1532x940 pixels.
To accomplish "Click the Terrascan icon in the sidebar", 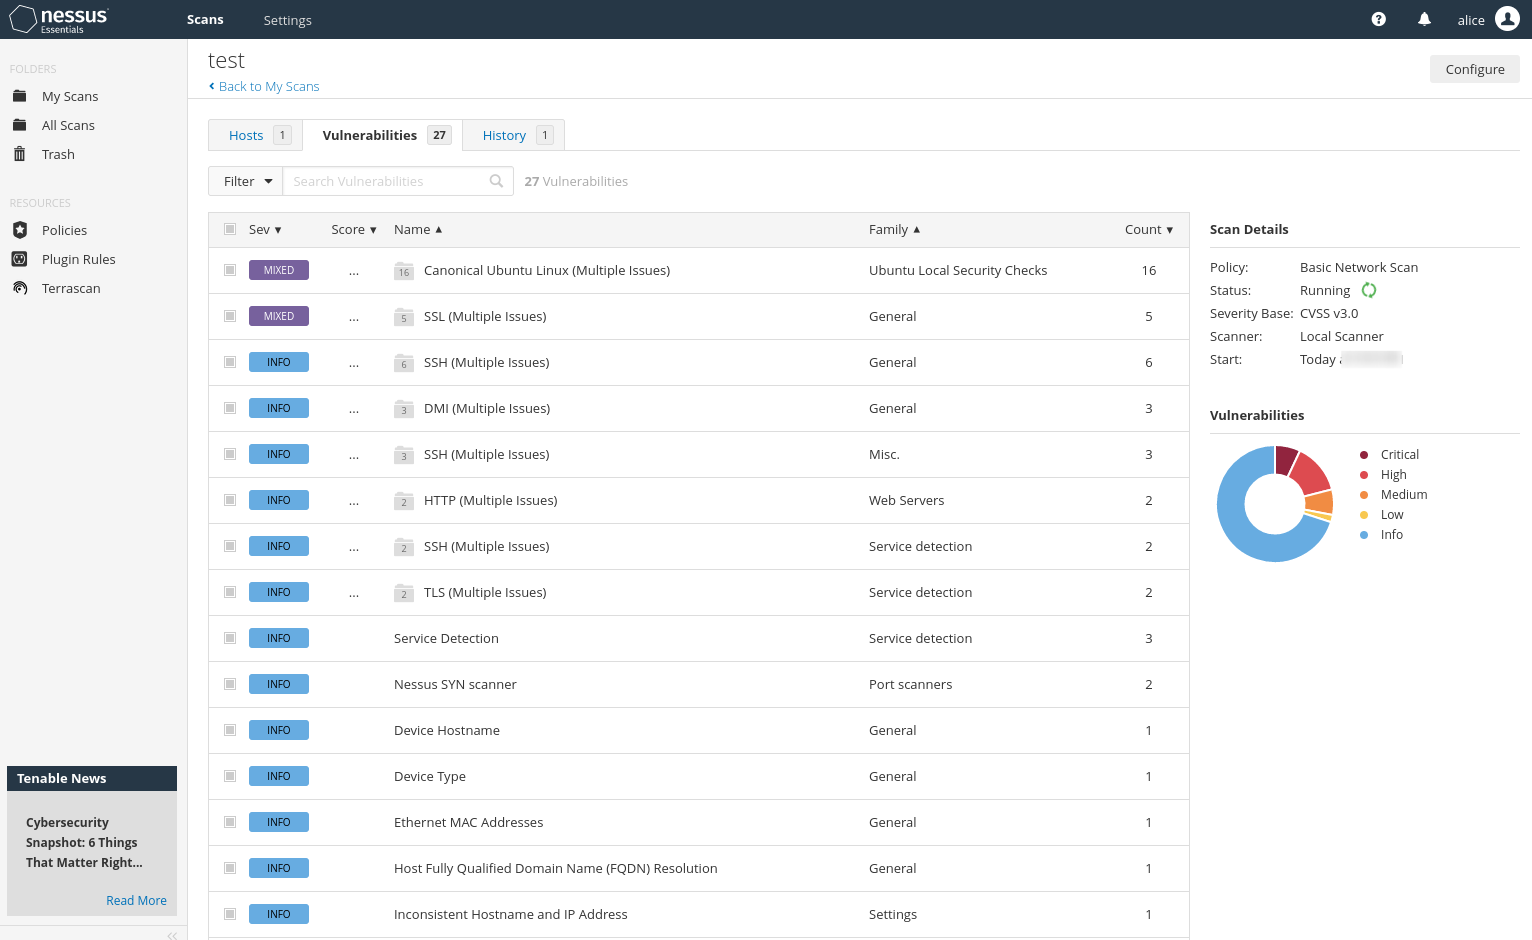I will [x=19, y=288].
